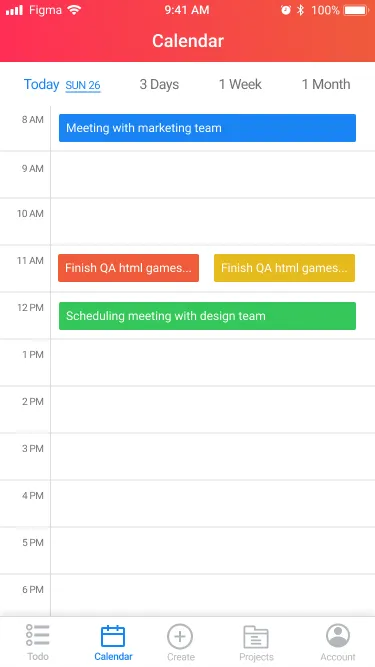Tap the alarm clock status icon
Image resolution: width=375 pixels, height=667 pixels.
[x=286, y=10]
